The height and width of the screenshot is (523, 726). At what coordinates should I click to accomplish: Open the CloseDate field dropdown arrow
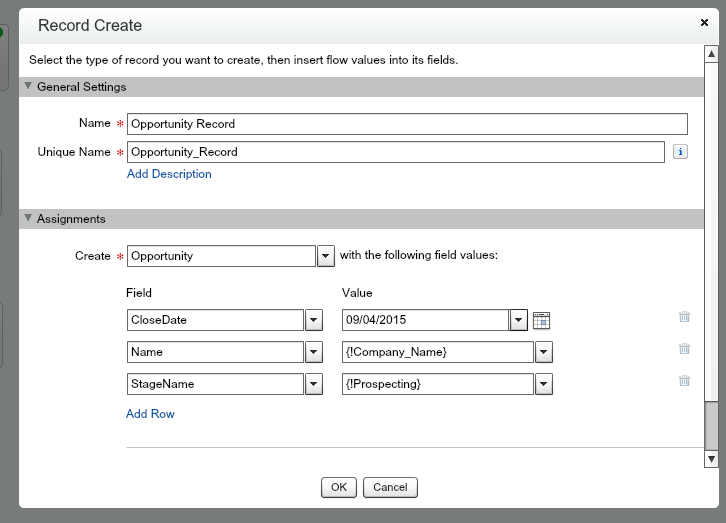[313, 320]
